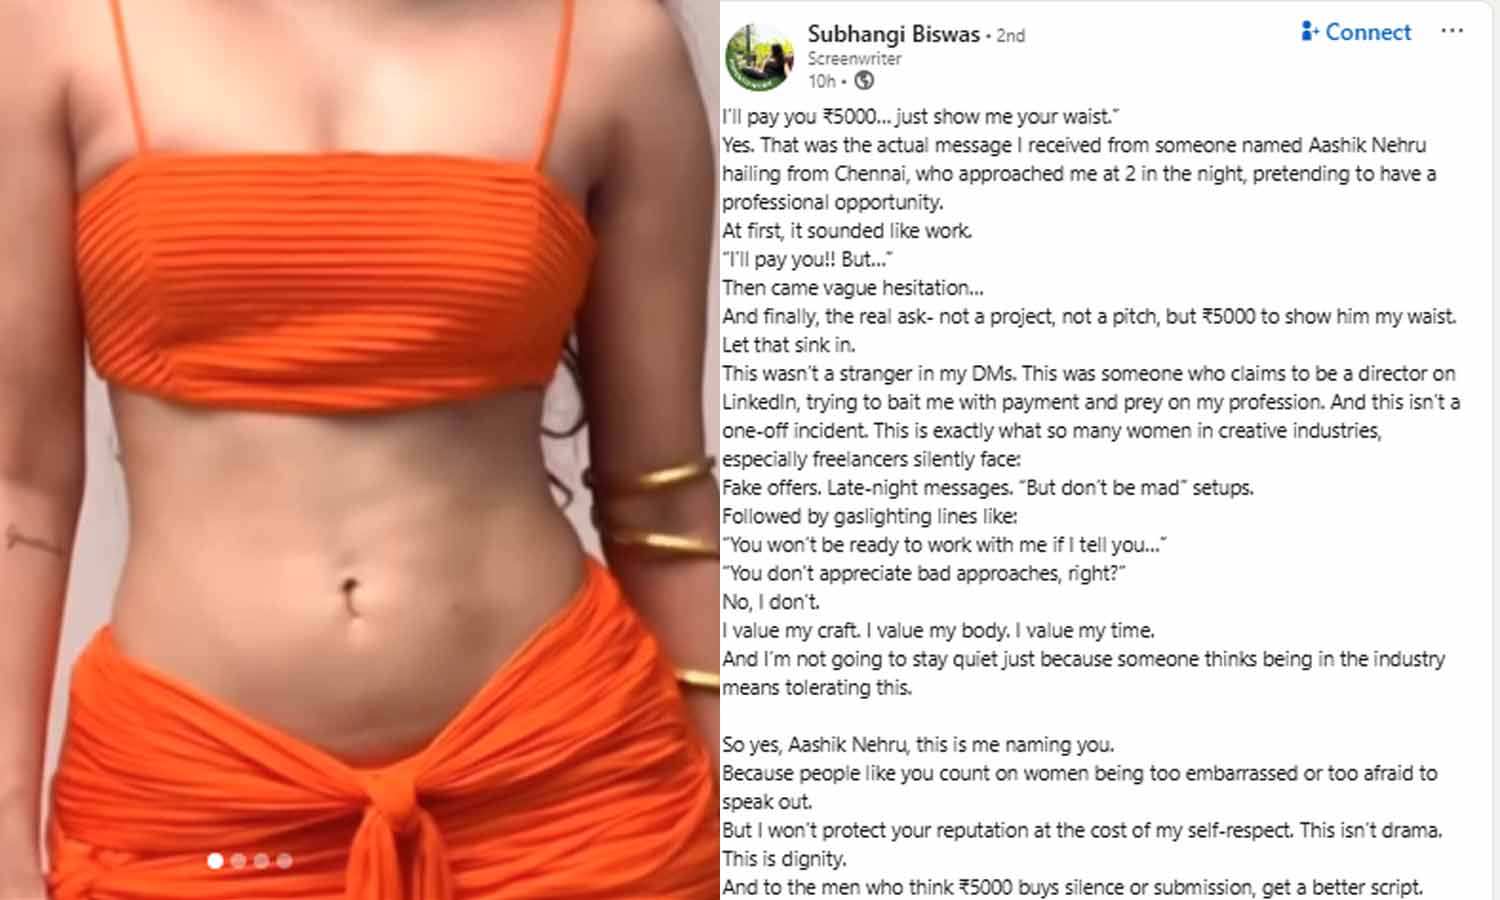Image resolution: width=1500 pixels, height=900 pixels.
Task: Select the third carousel dot
Action: click(x=261, y=860)
